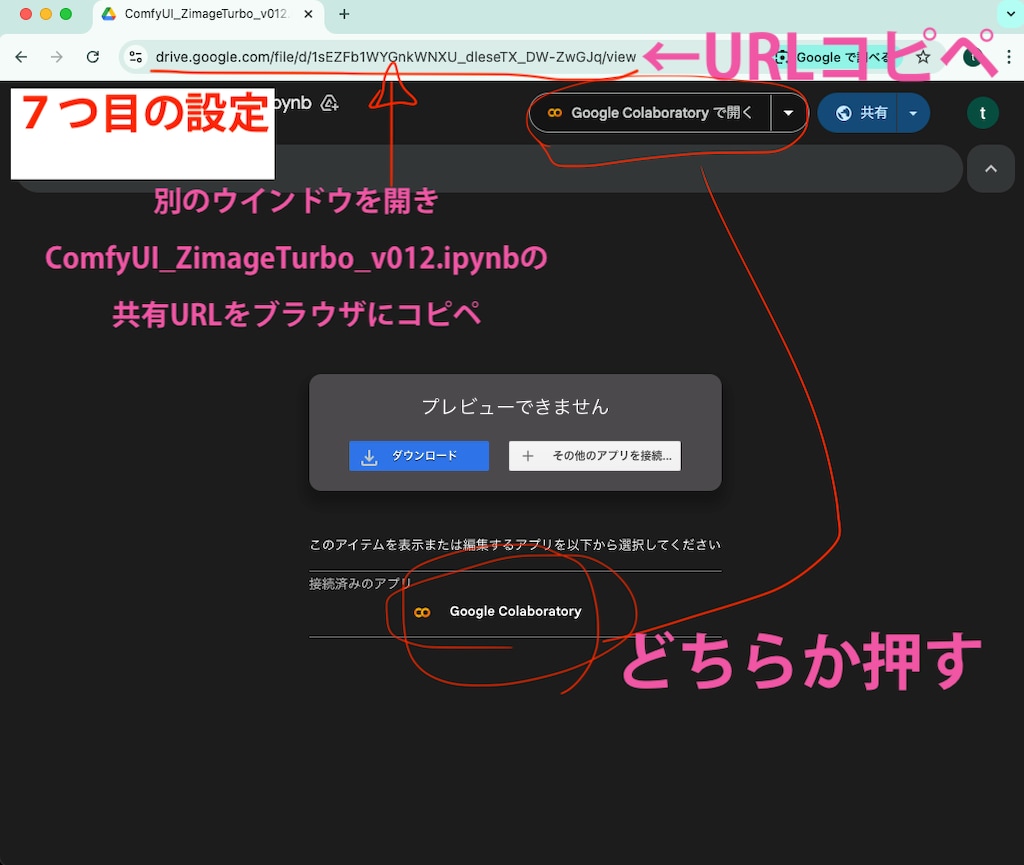1024x865 pixels.
Task: Click the browser reload icon
Action: pyautogui.click(x=91, y=57)
